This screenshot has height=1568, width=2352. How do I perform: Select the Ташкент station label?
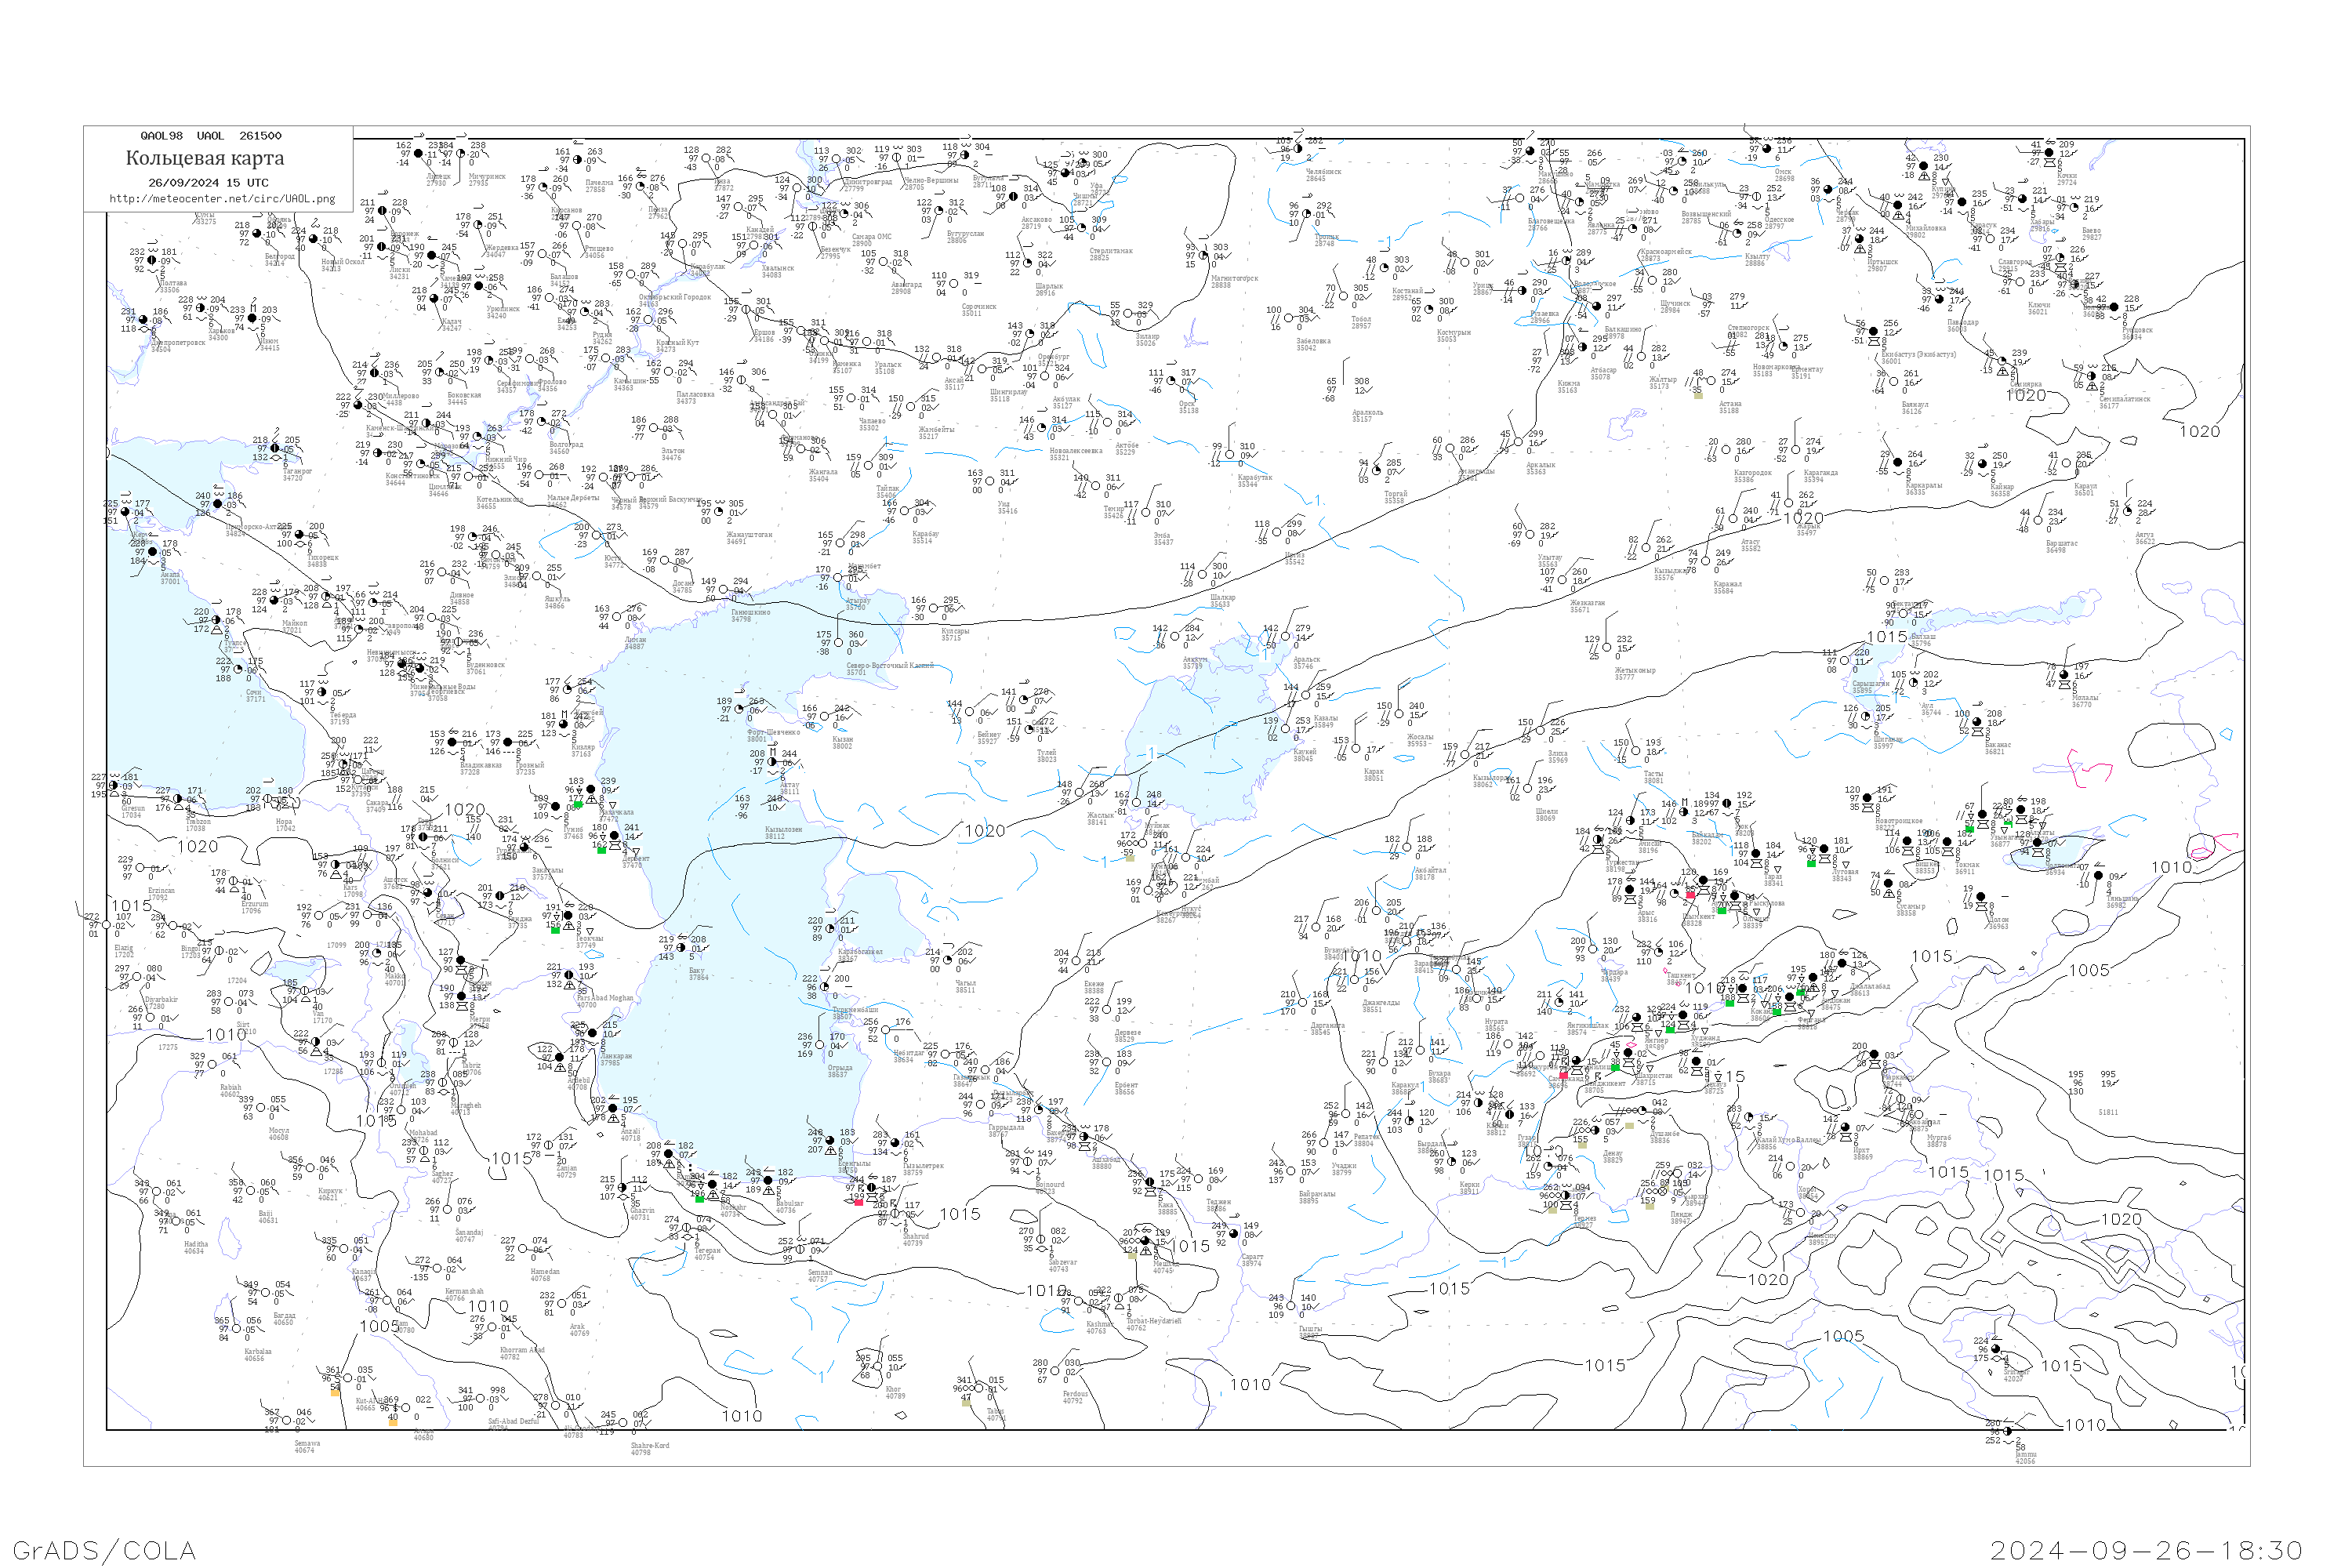point(1680,975)
